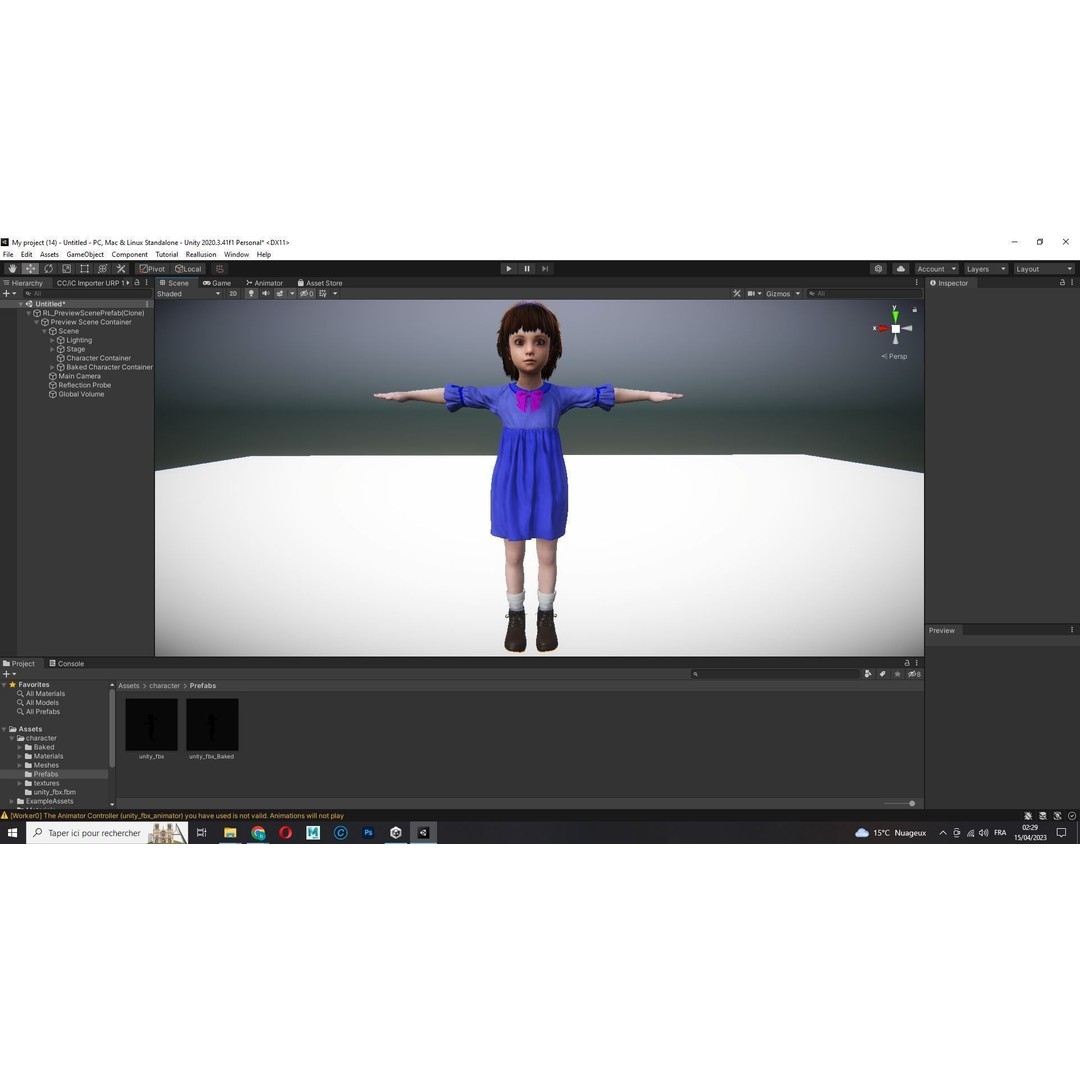1080x1080 pixels.
Task: Expand the Baked folder in Project tree
Action: (20, 747)
